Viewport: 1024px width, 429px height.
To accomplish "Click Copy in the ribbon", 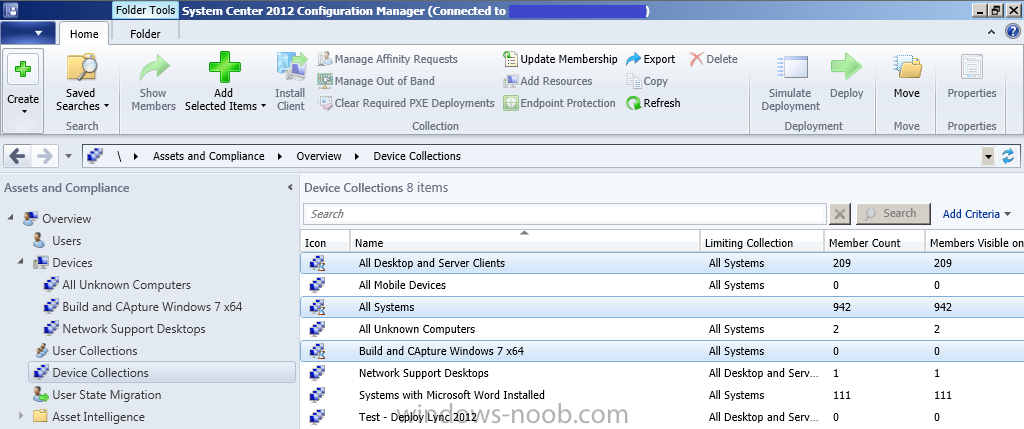I will point(647,81).
